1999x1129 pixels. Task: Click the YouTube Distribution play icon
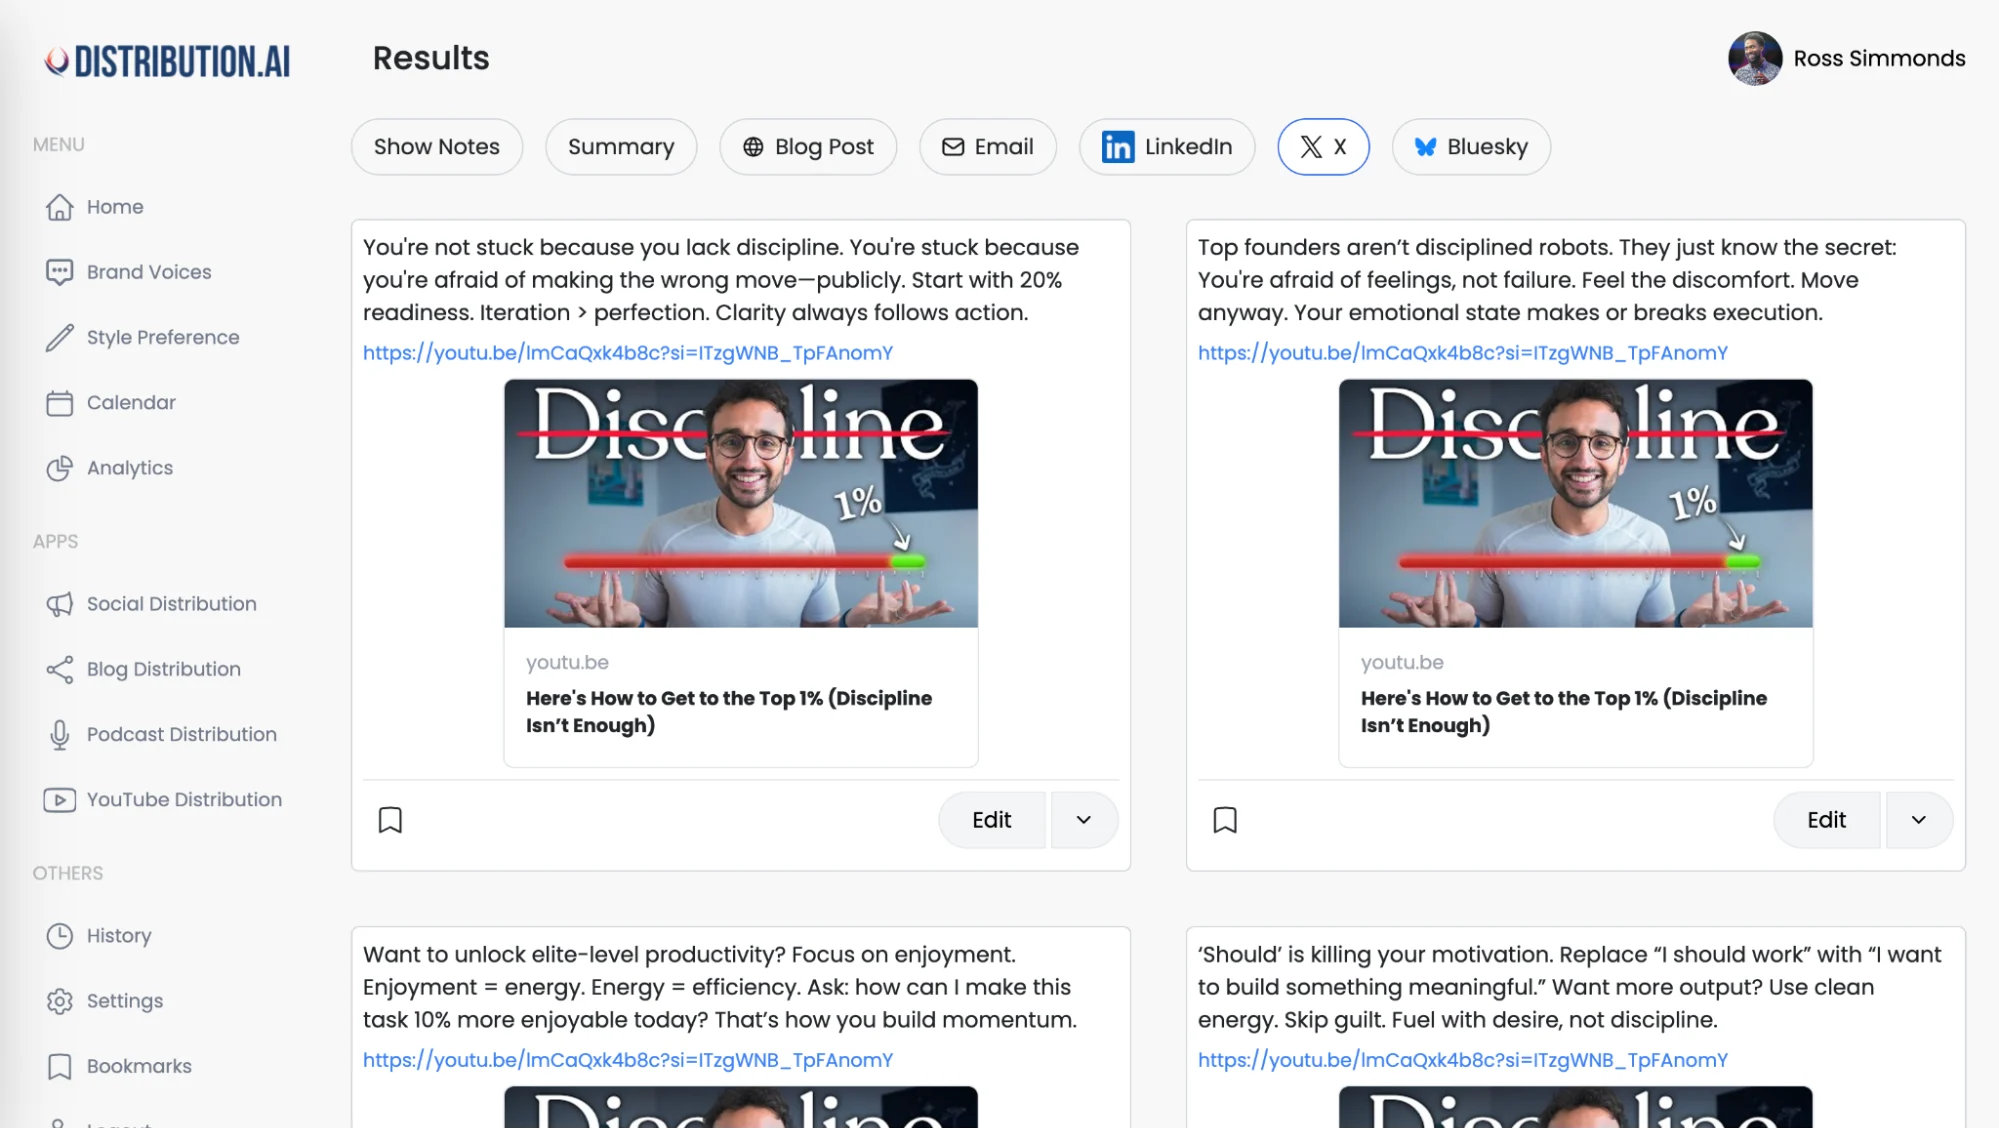pos(59,800)
